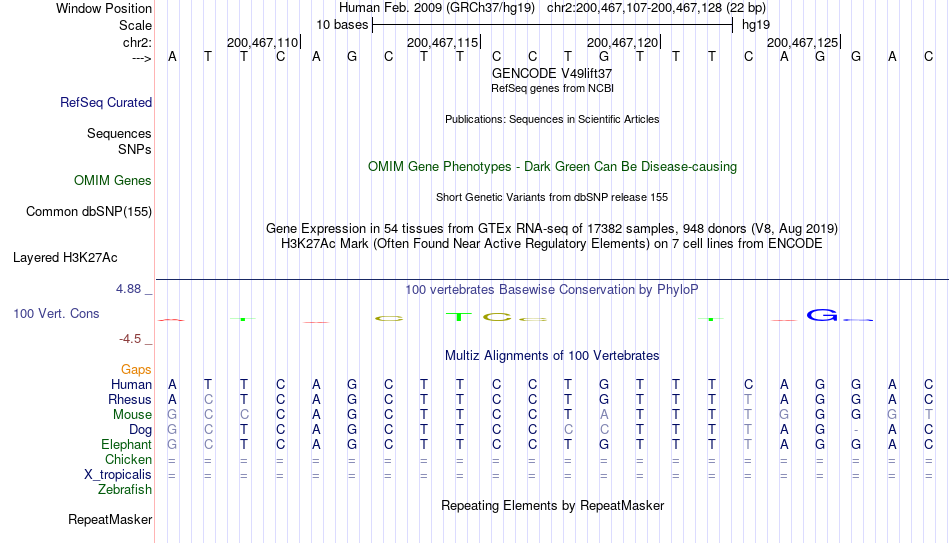Click the GENCODE V49lift37 track title
The height and width of the screenshot is (543, 950).
click(552, 73)
